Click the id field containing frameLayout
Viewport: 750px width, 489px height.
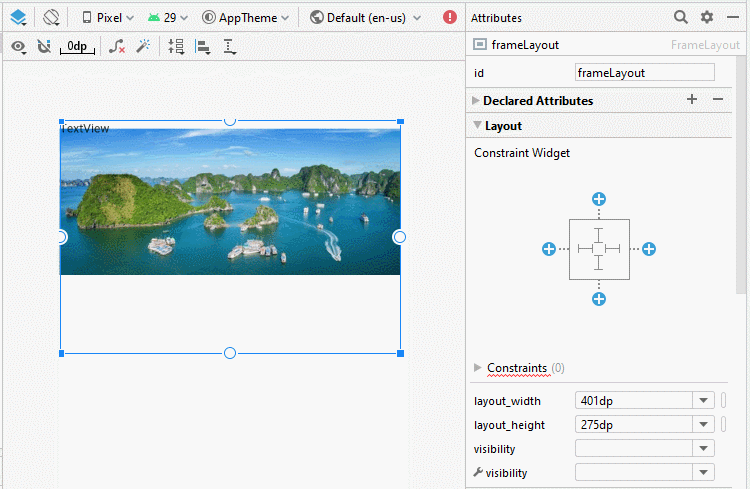click(x=644, y=73)
